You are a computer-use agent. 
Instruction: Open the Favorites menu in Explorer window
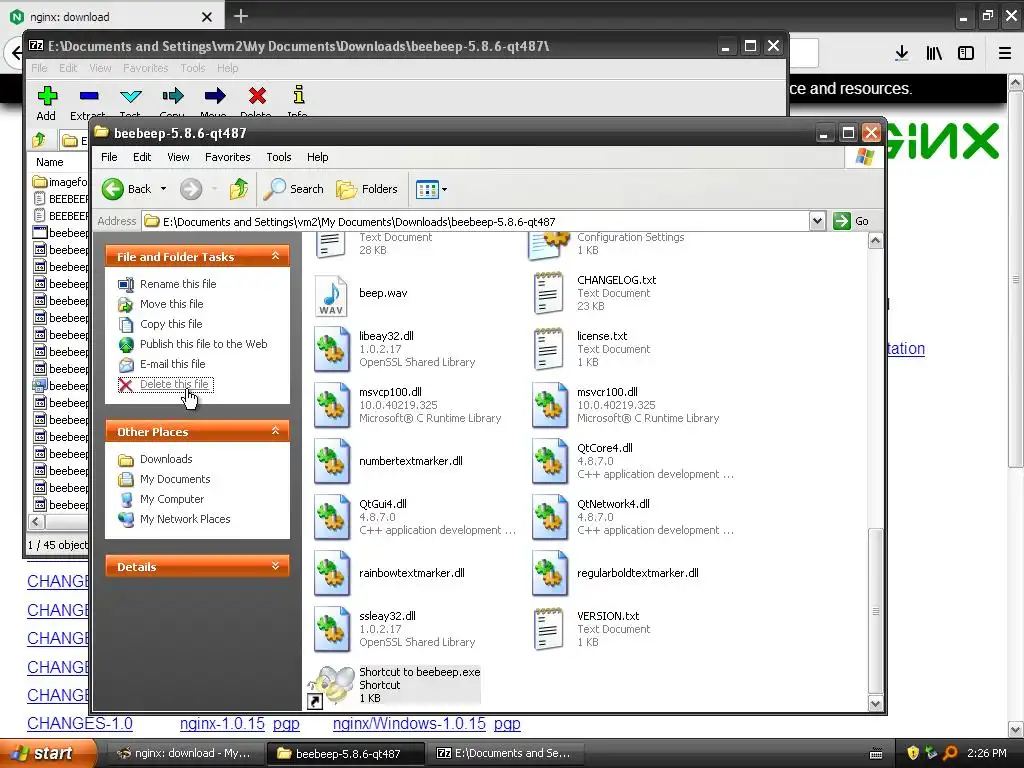[x=227, y=157]
